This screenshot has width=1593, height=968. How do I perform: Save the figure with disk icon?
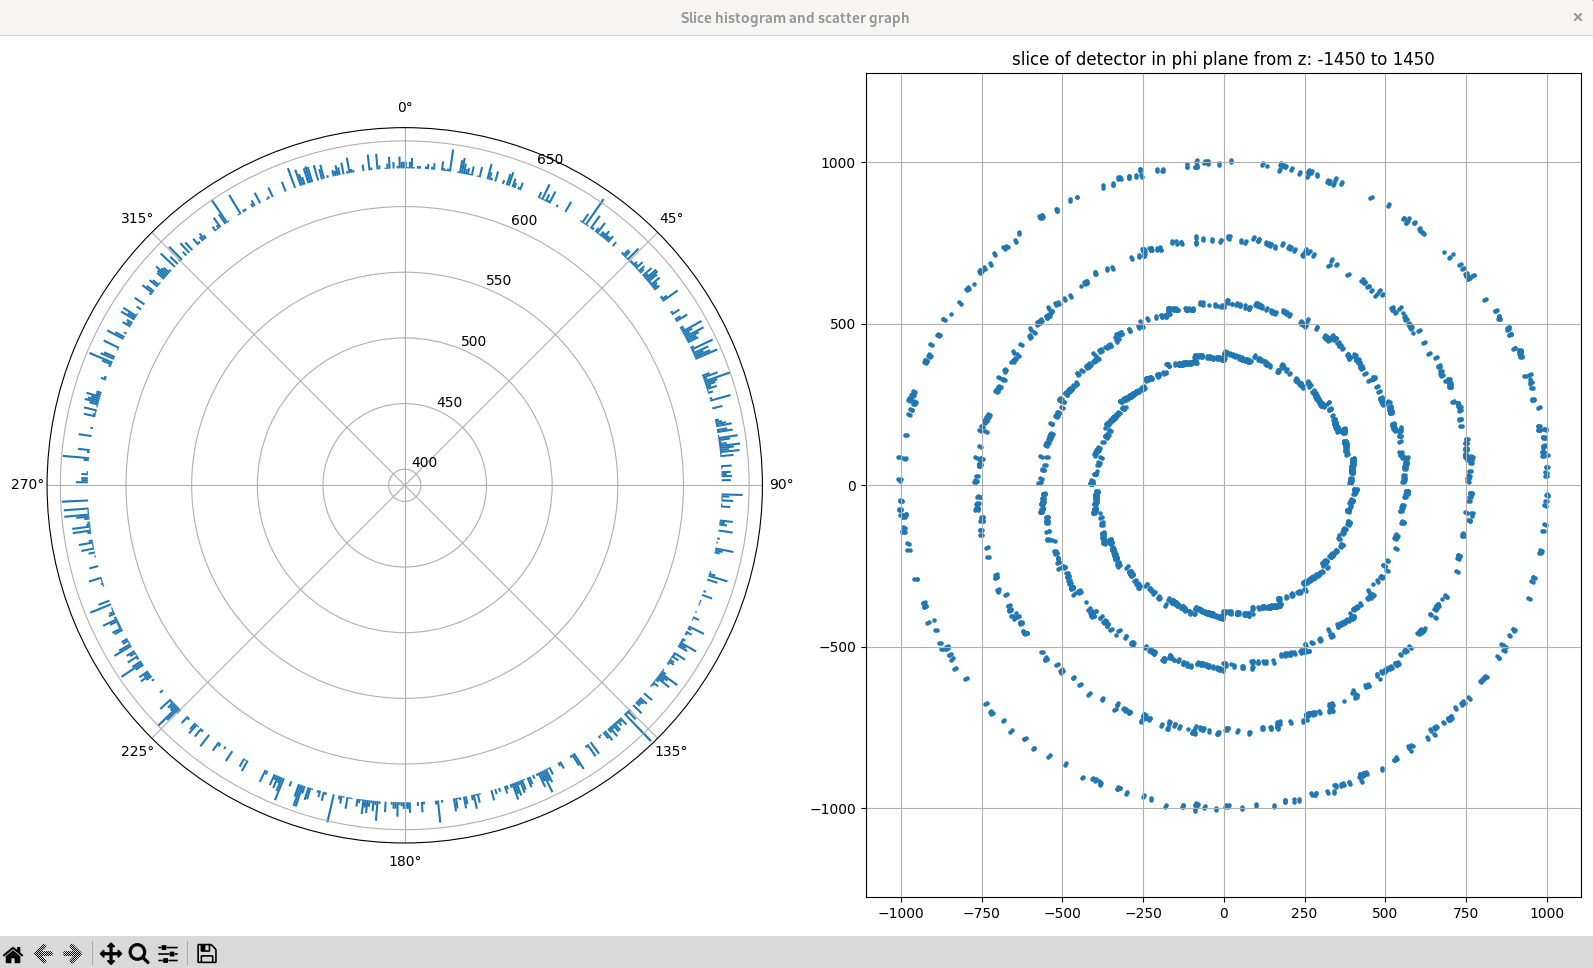[207, 954]
